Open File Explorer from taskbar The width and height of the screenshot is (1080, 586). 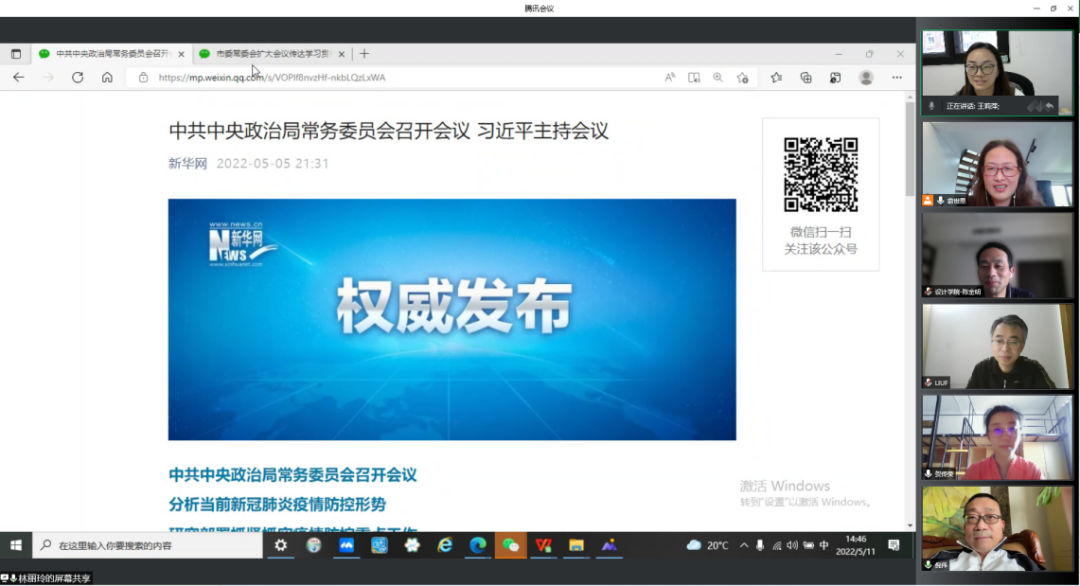pyautogui.click(x=577, y=545)
